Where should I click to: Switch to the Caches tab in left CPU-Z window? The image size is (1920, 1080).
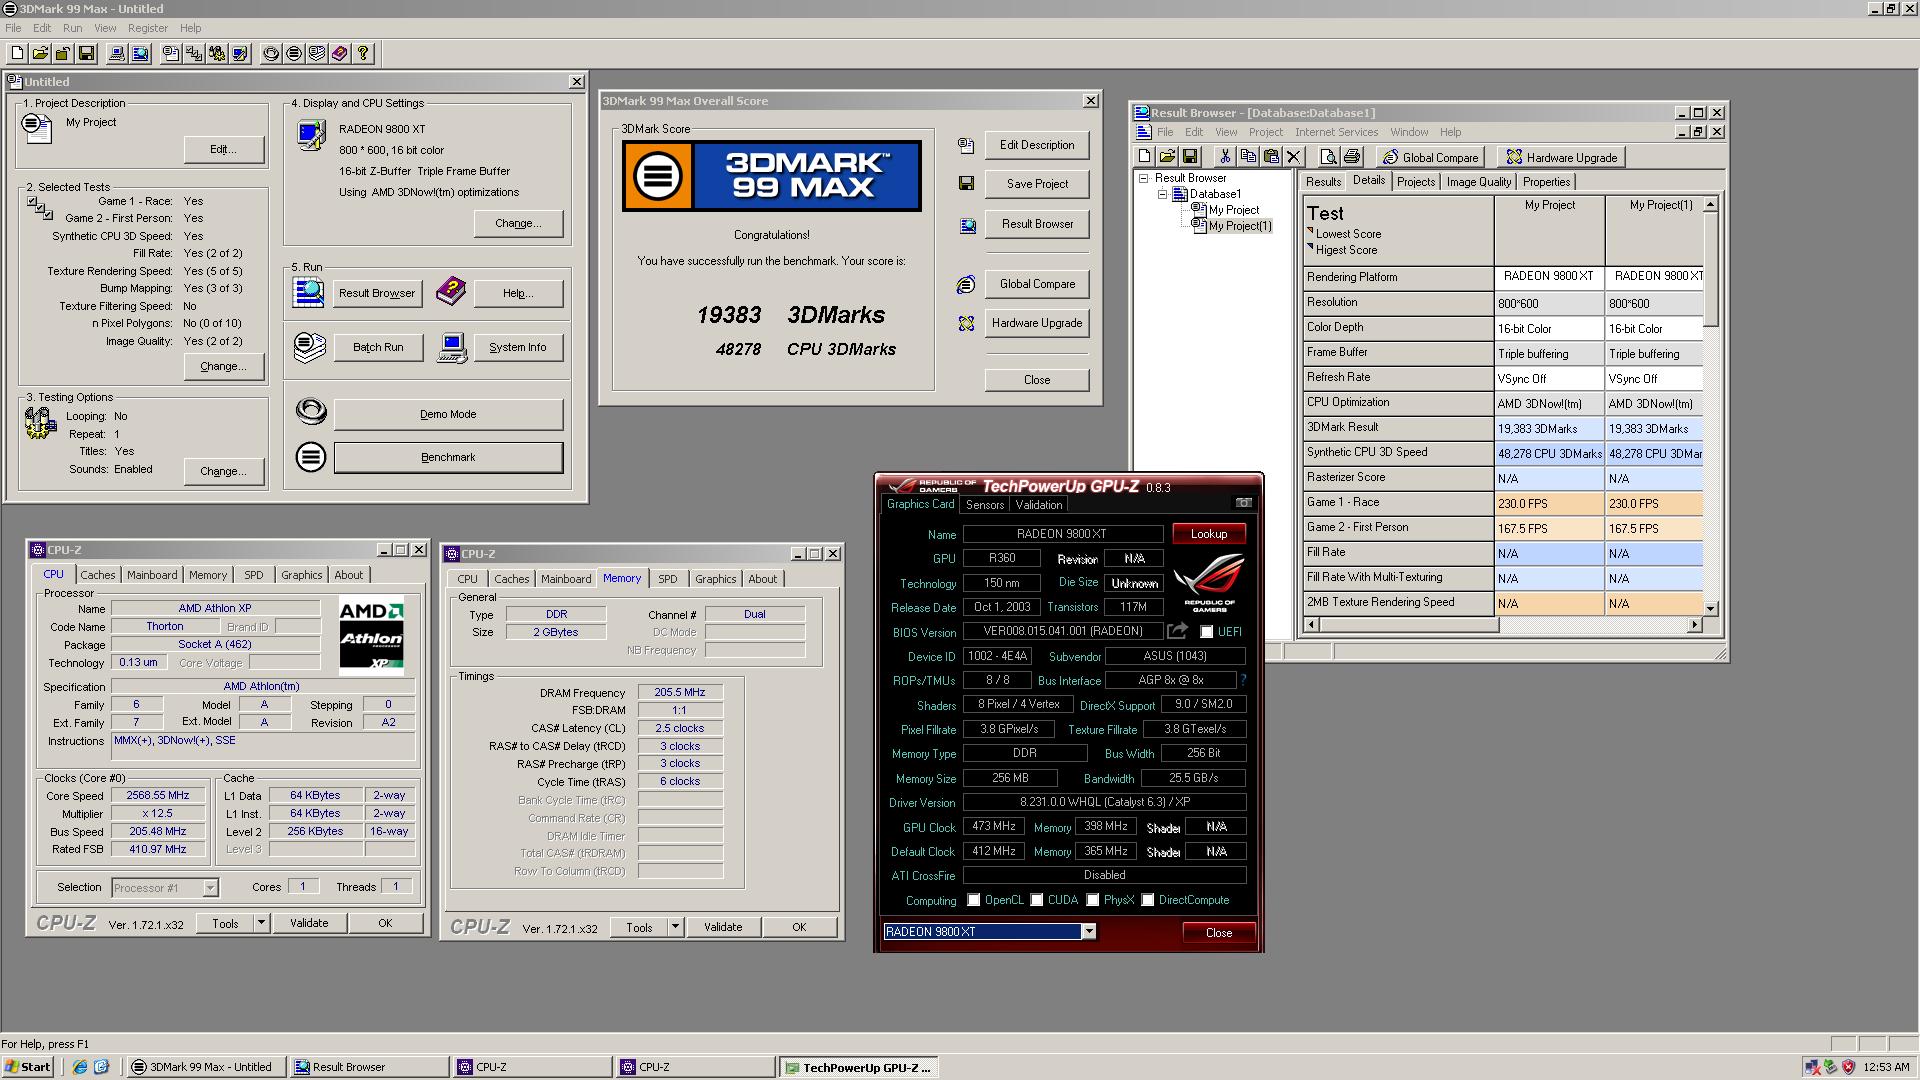[98, 575]
